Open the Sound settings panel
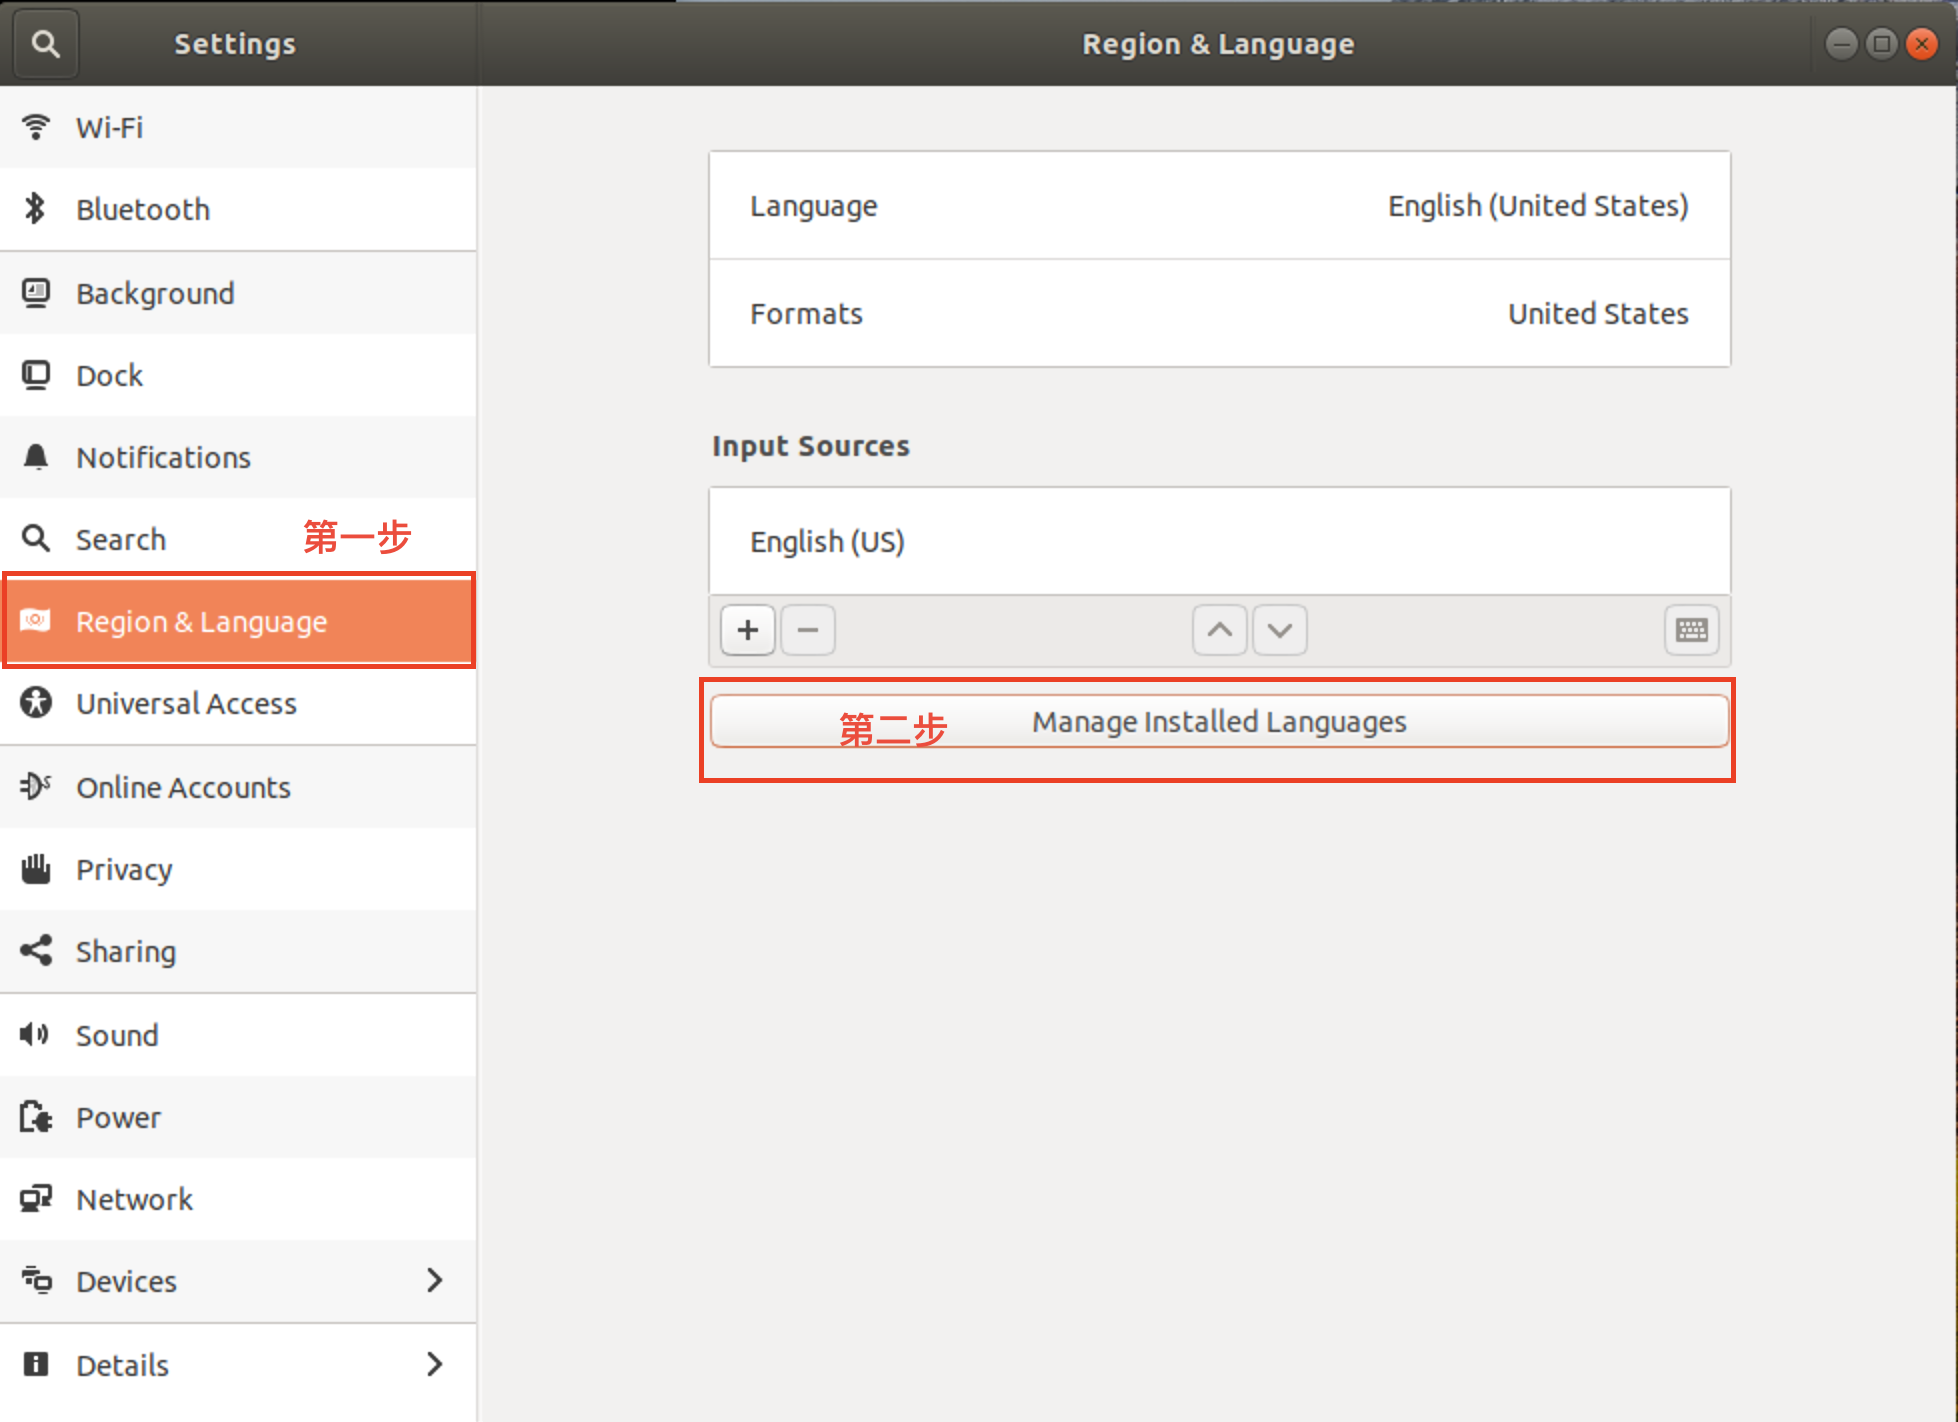The width and height of the screenshot is (1958, 1422). (238, 1036)
